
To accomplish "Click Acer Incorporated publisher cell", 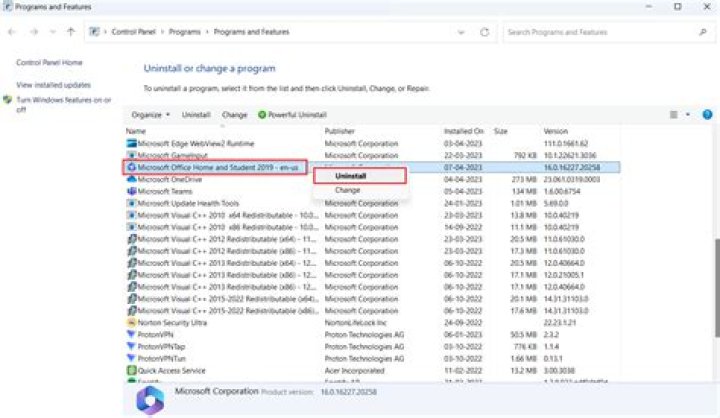I will [354, 371].
